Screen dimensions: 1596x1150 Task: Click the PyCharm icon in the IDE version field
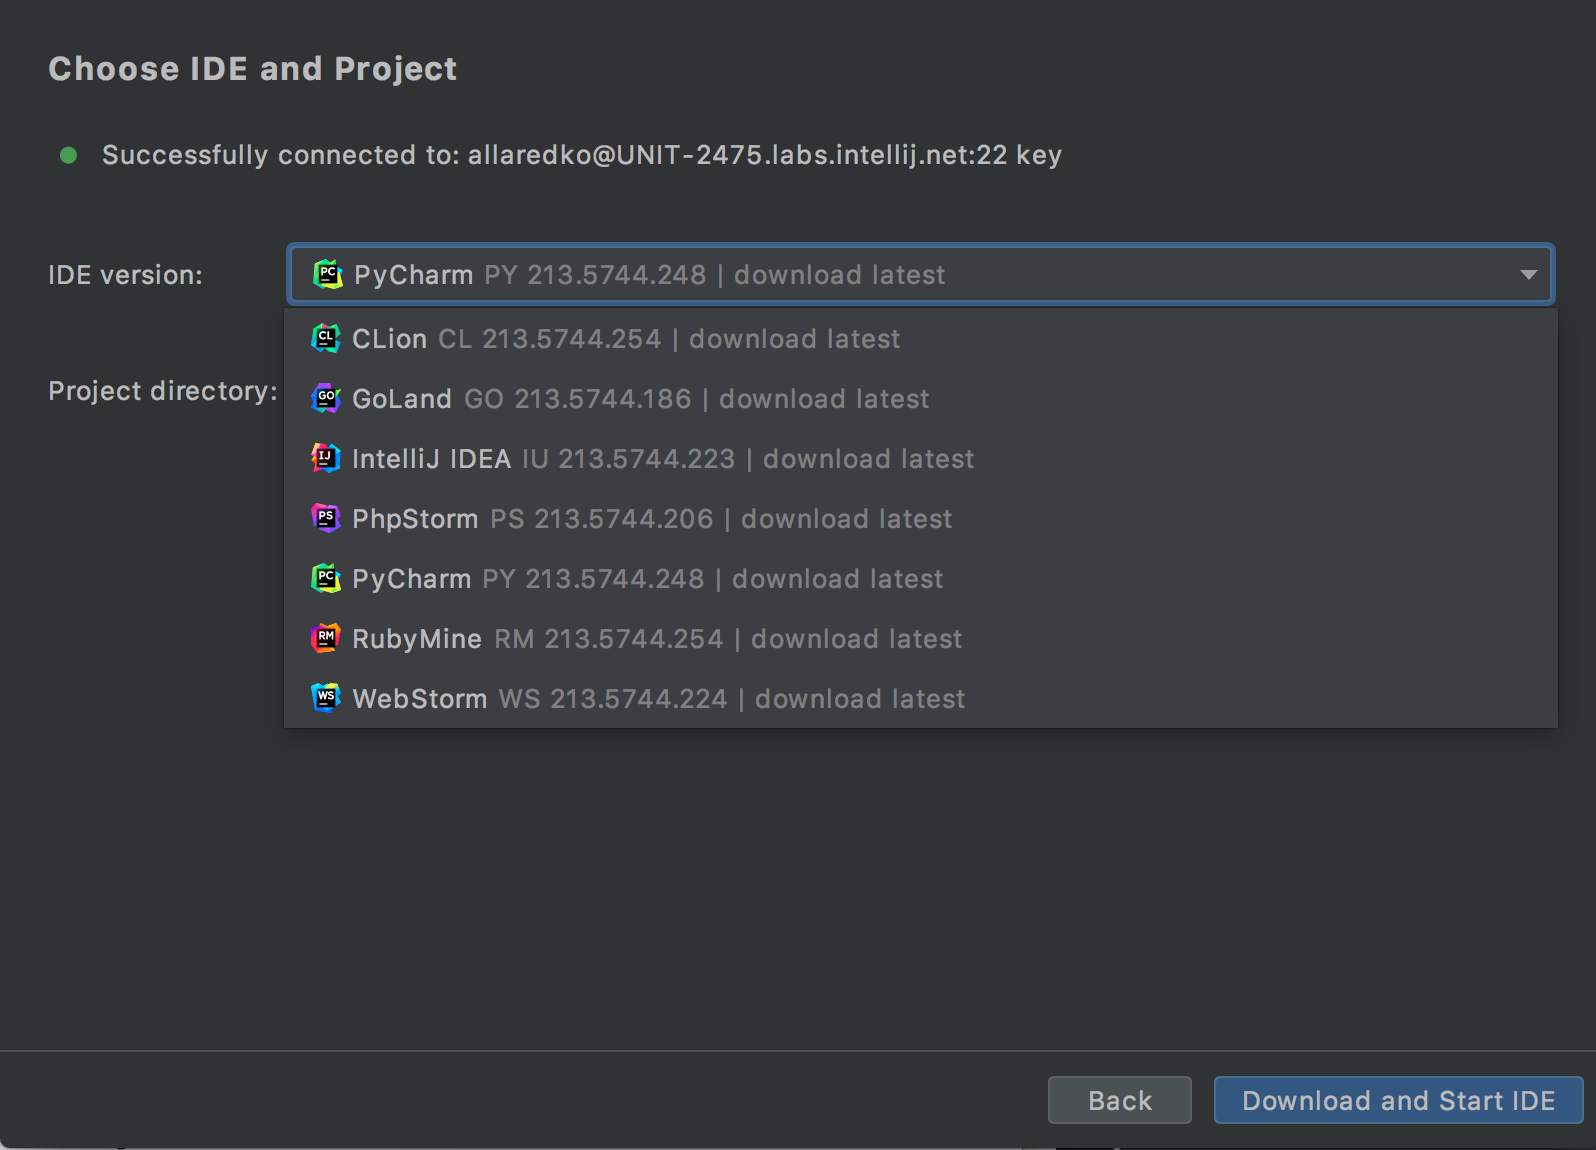(327, 274)
